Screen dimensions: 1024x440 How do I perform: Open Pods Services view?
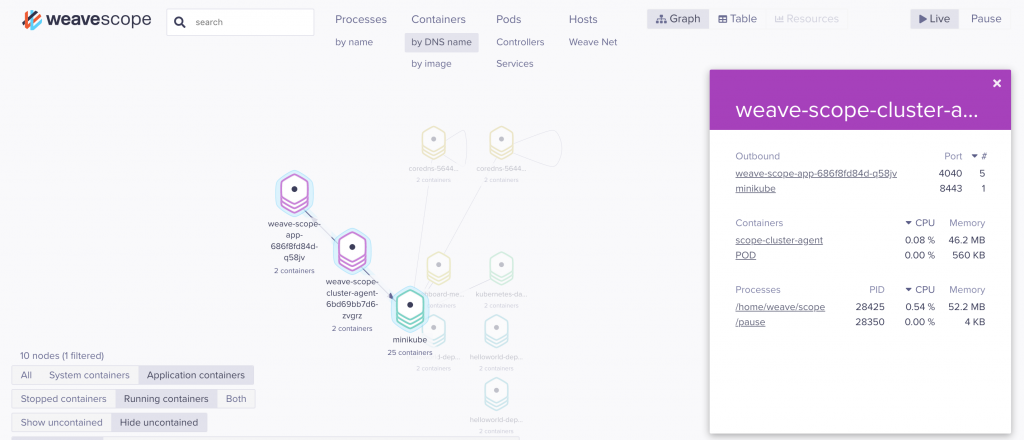[x=515, y=64]
